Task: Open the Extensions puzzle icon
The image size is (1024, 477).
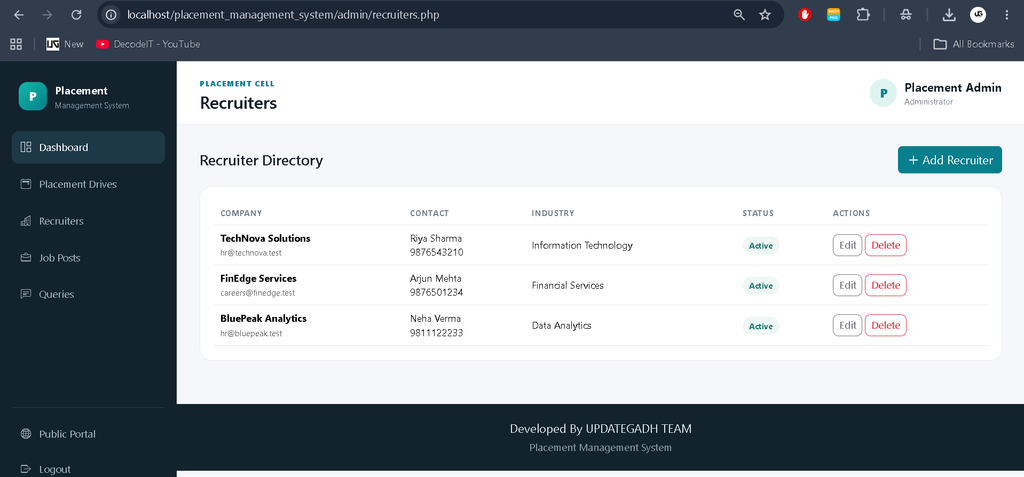Action: [863, 14]
